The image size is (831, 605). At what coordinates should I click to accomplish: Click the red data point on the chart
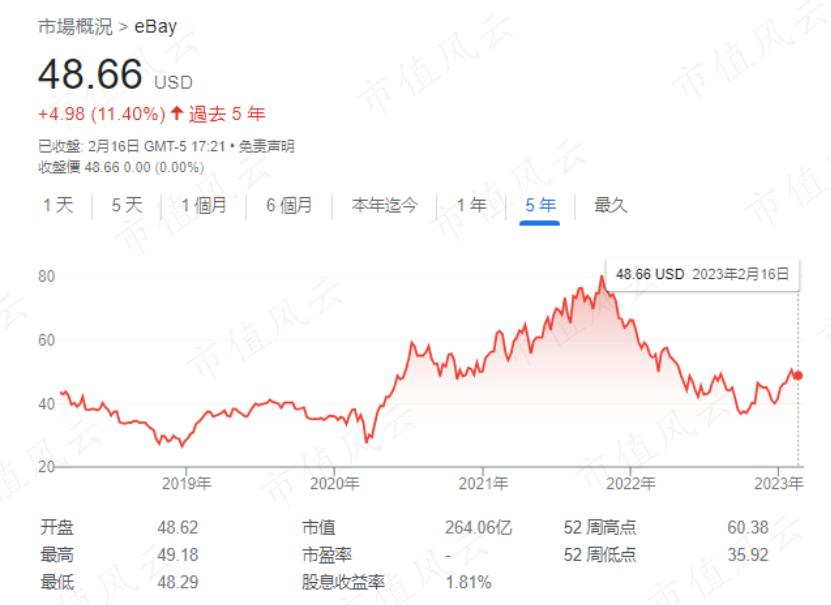pyautogui.click(x=798, y=376)
